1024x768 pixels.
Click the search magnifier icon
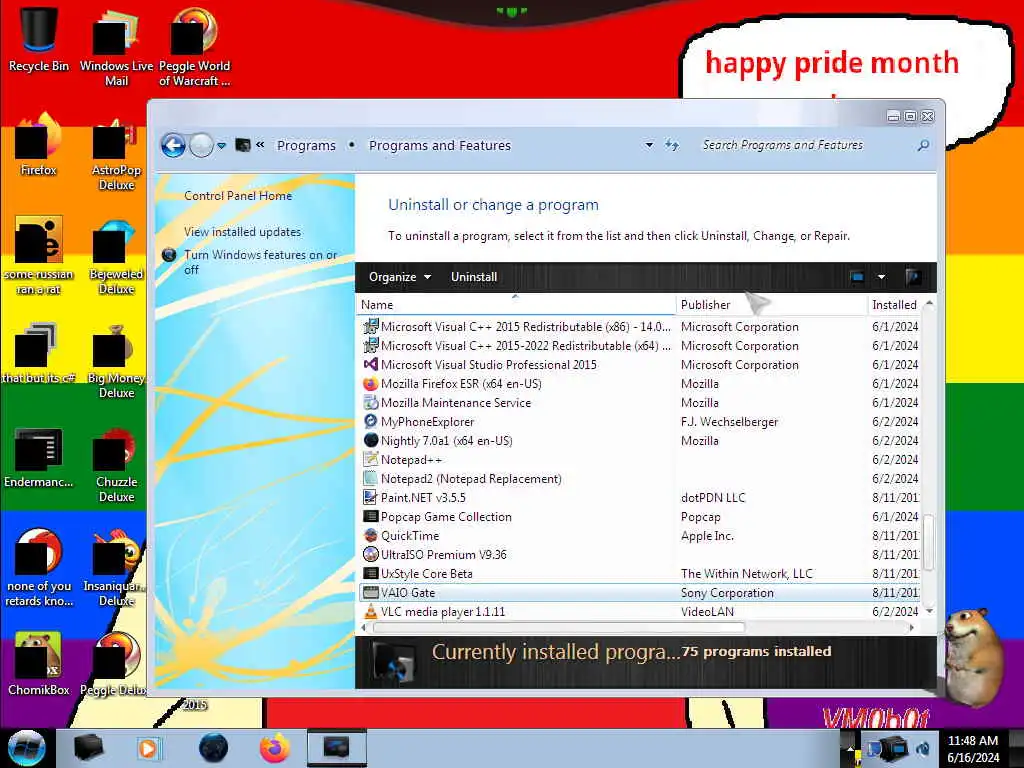923,145
